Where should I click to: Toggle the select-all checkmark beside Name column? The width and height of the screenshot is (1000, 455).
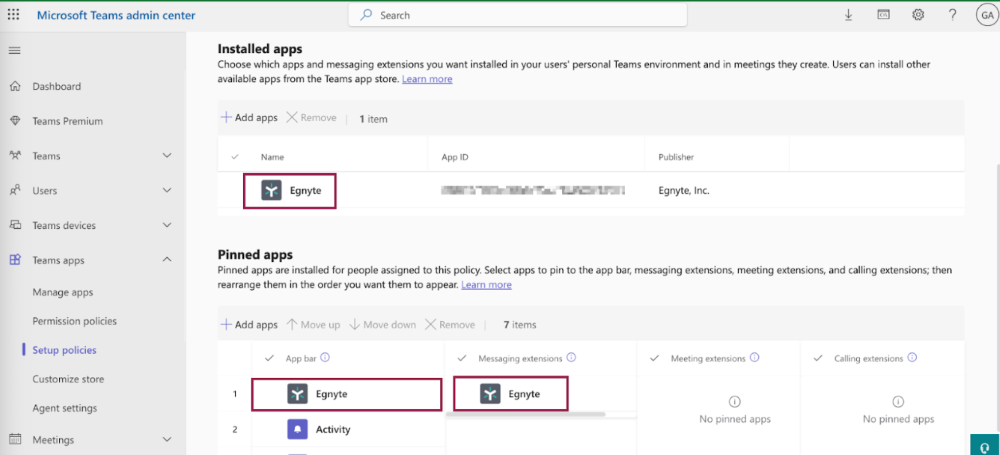coord(235,157)
